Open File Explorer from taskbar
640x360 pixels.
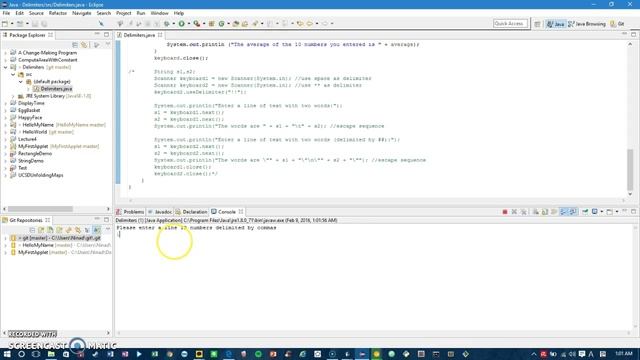pyautogui.click(x=51, y=354)
